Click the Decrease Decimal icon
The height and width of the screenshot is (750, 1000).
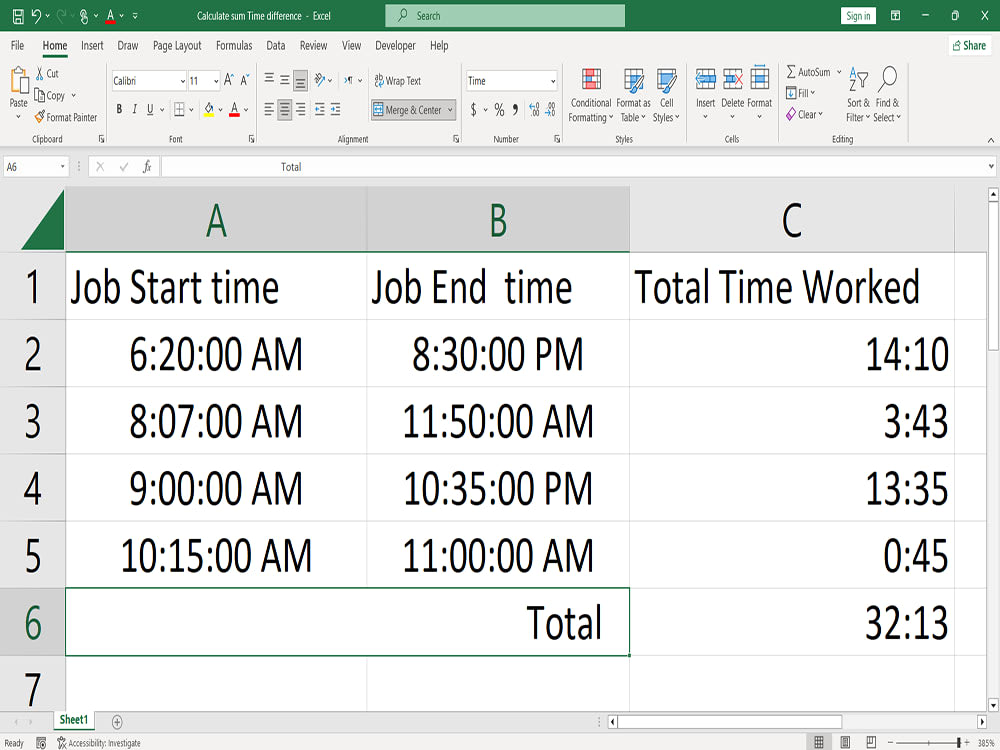[x=550, y=110]
